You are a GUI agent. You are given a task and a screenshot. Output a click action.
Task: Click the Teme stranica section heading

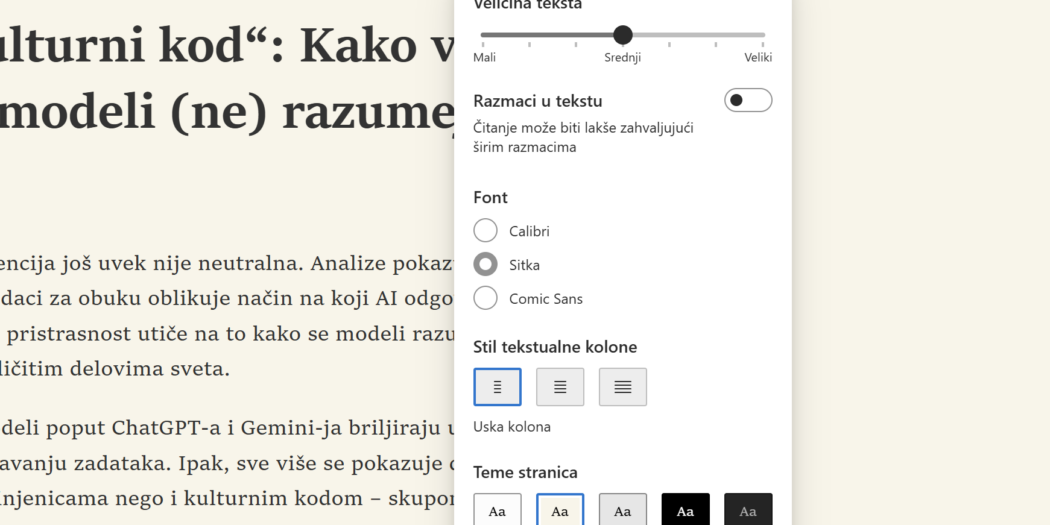coord(525,472)
